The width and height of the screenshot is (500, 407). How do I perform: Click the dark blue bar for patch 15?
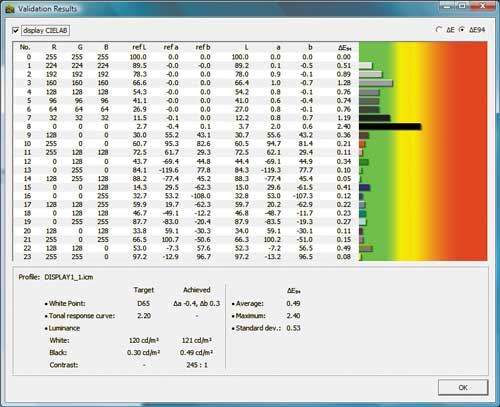tap(364, 188)
